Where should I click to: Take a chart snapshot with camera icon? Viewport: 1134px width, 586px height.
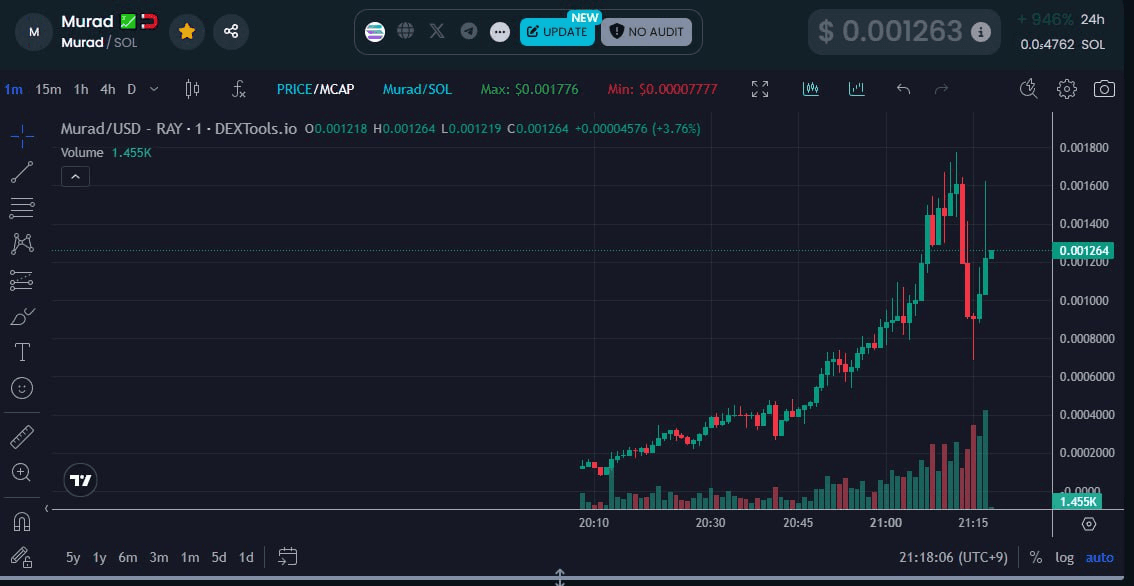(x=1104, y=89)
